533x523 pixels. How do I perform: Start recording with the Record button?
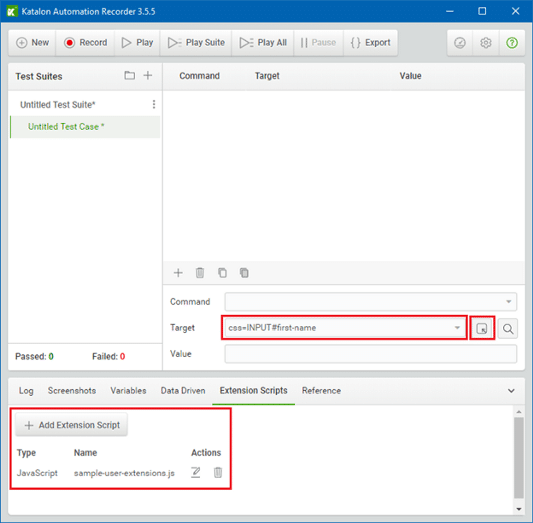[85, 43]
